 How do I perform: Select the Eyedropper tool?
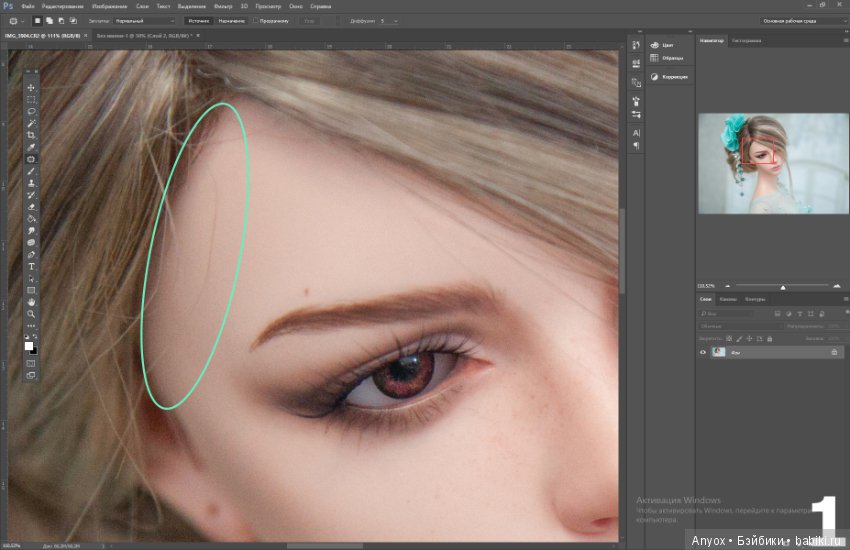31,147
